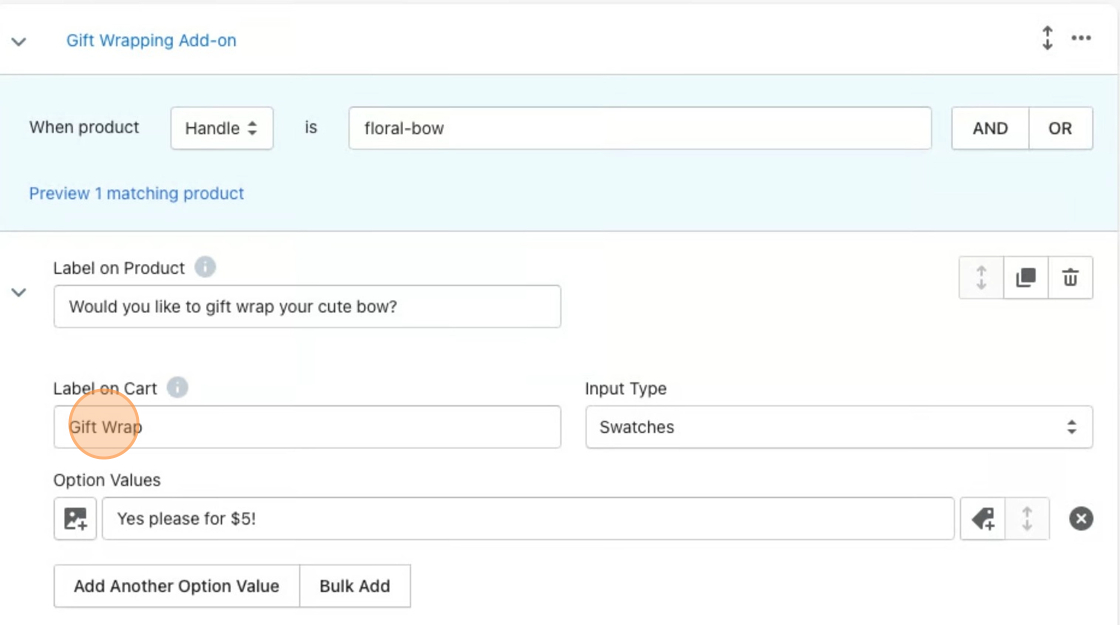The height and width of the screenshot is (625, 1120).
Task: Open the Input Type Swatches dropdown
Action: [x=838, y=427]
